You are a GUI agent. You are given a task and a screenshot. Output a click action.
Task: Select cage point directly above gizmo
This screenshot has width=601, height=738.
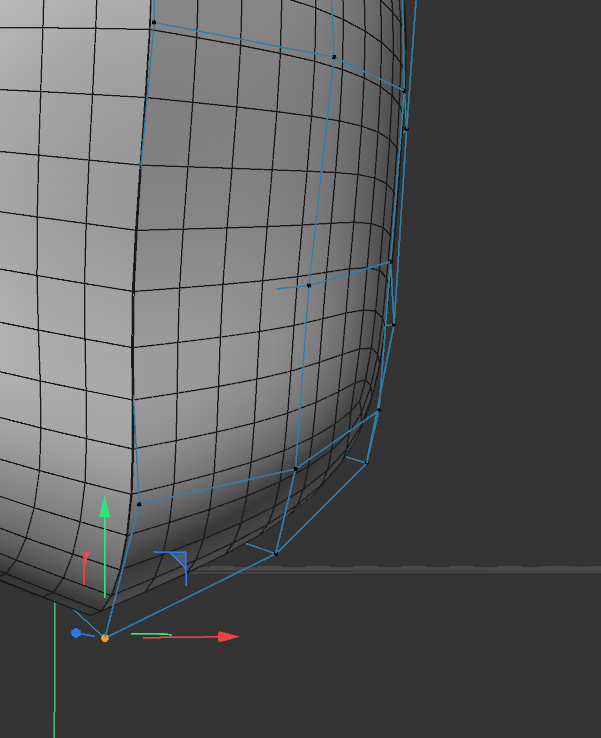tap(139, 504)
